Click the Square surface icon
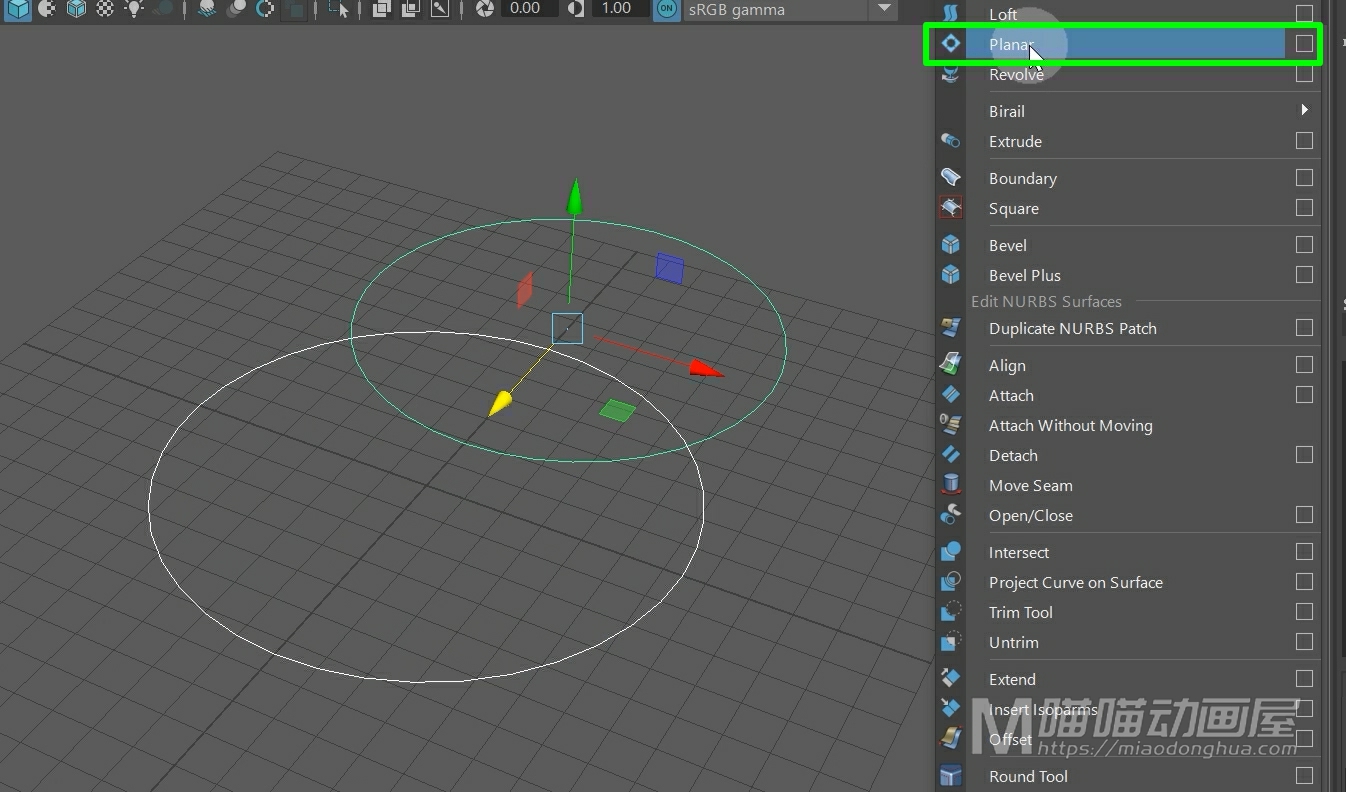This screenshot has height=792, width=1346. click(x=950, y=208)
